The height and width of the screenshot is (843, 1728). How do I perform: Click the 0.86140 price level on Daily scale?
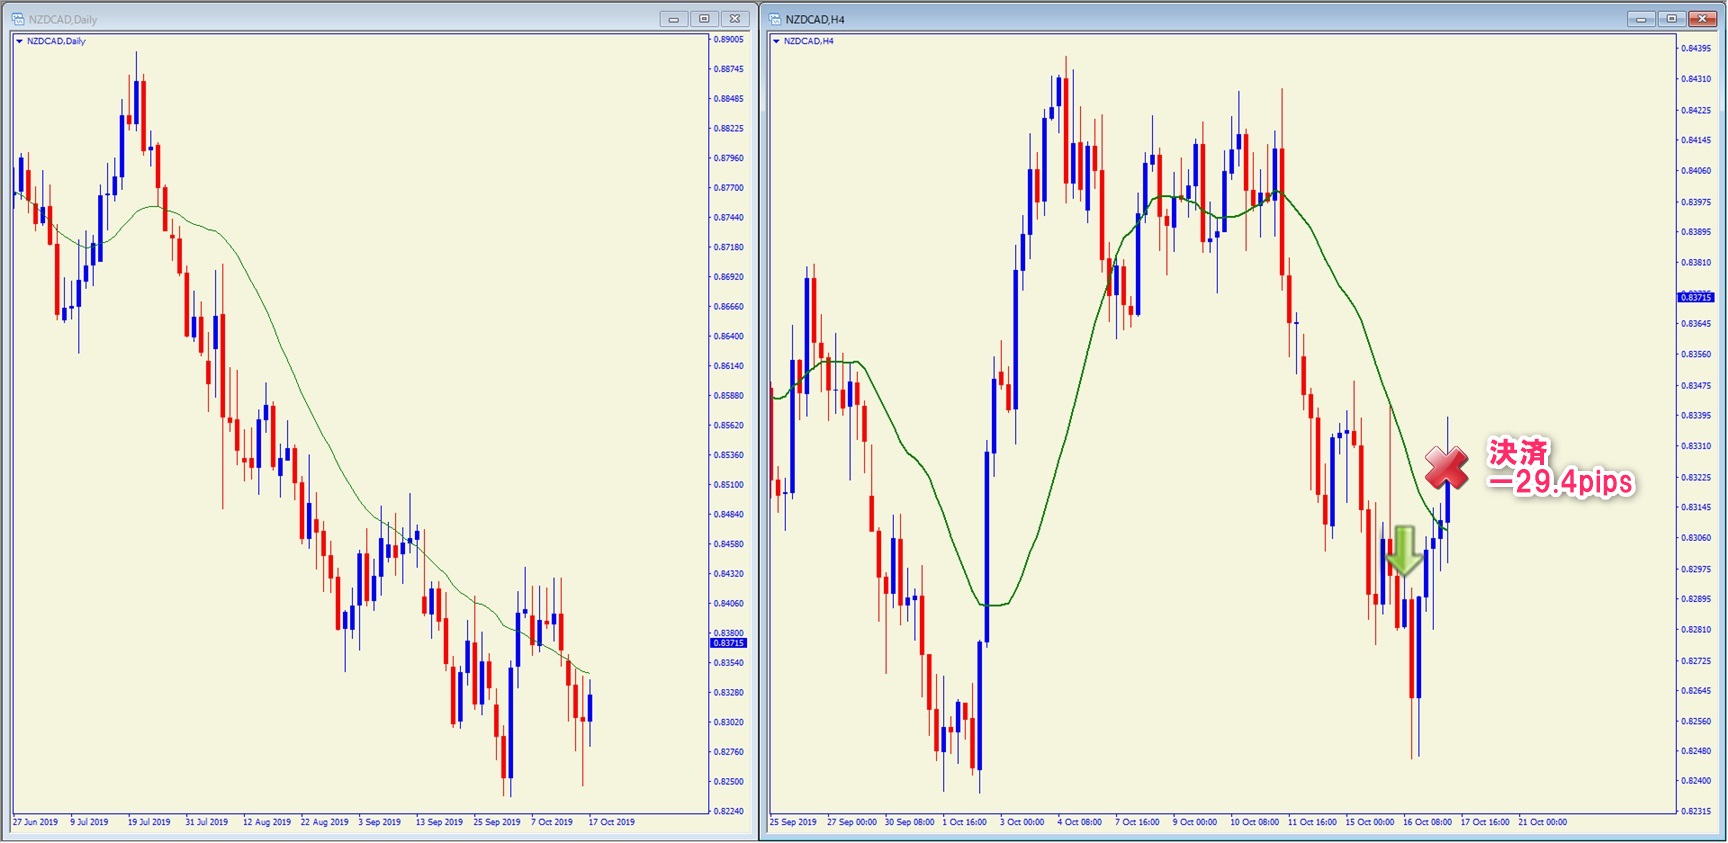point(728,366)
